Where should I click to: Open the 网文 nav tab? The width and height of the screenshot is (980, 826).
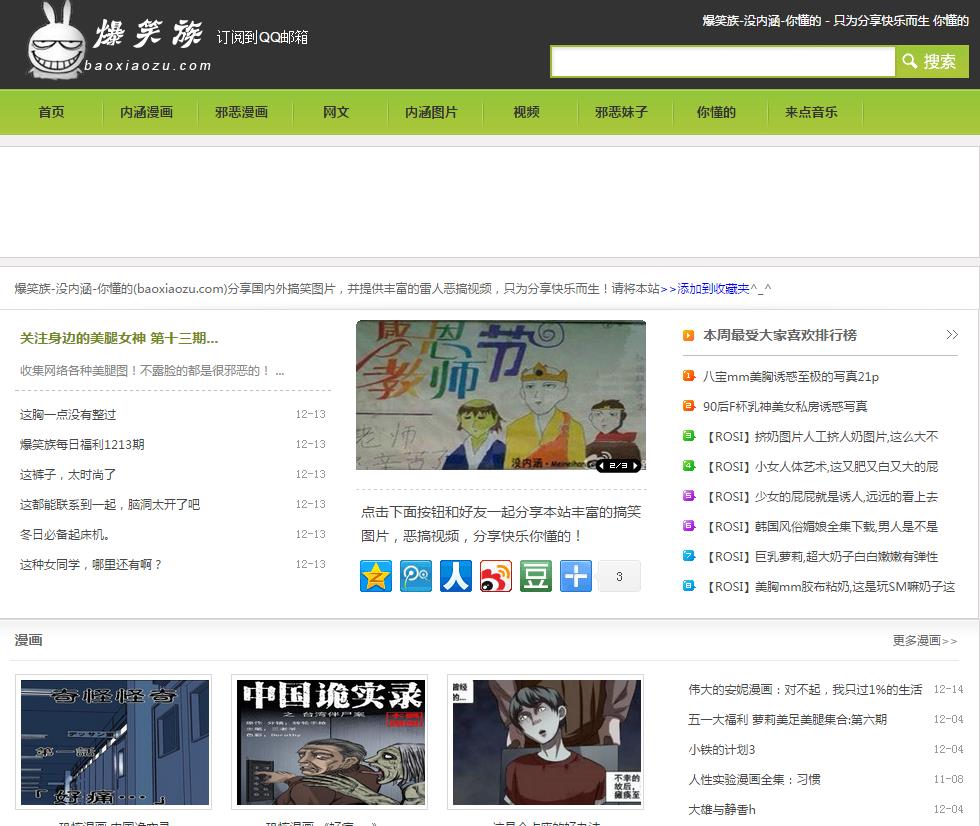(x=336, y=112)
